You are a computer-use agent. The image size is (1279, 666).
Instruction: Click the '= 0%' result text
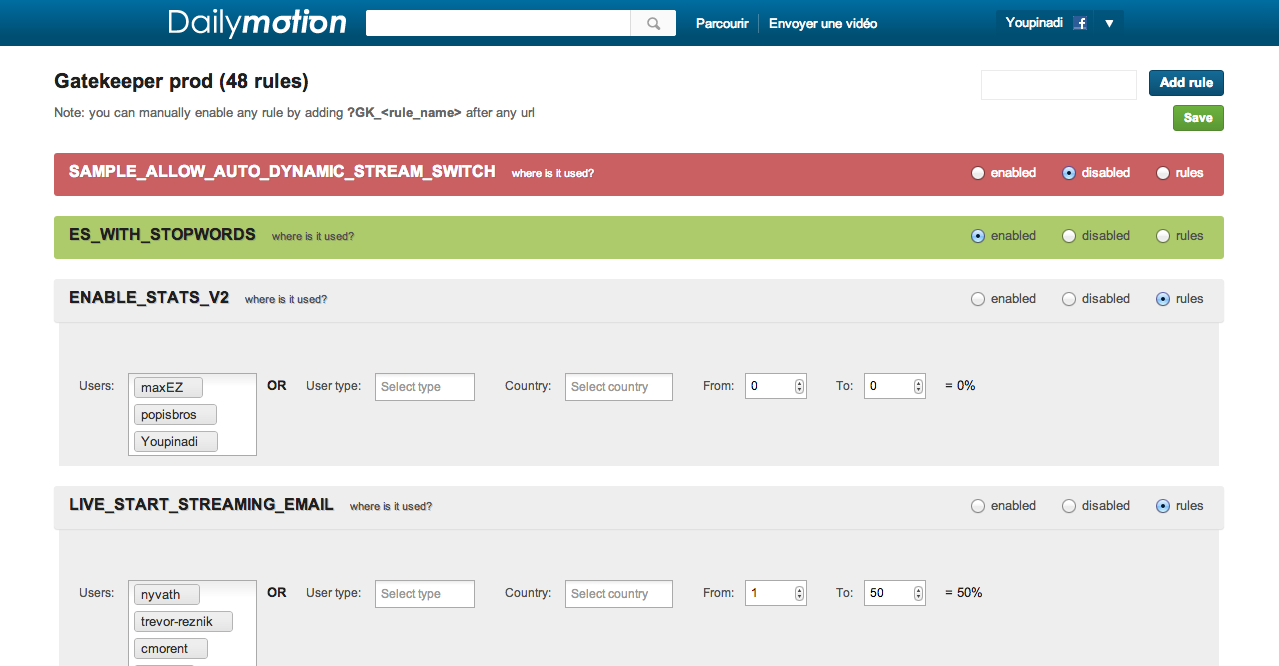[960, 386]
